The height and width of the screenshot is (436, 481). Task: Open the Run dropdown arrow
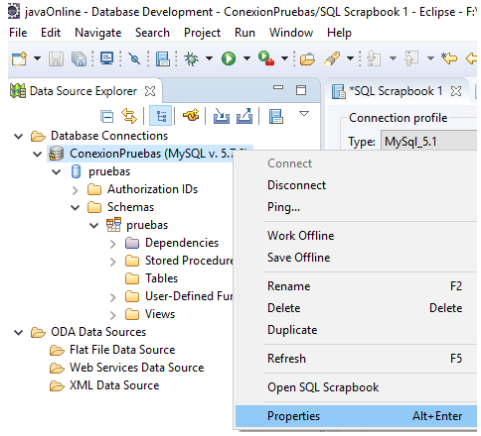click(x=247, y=59)
